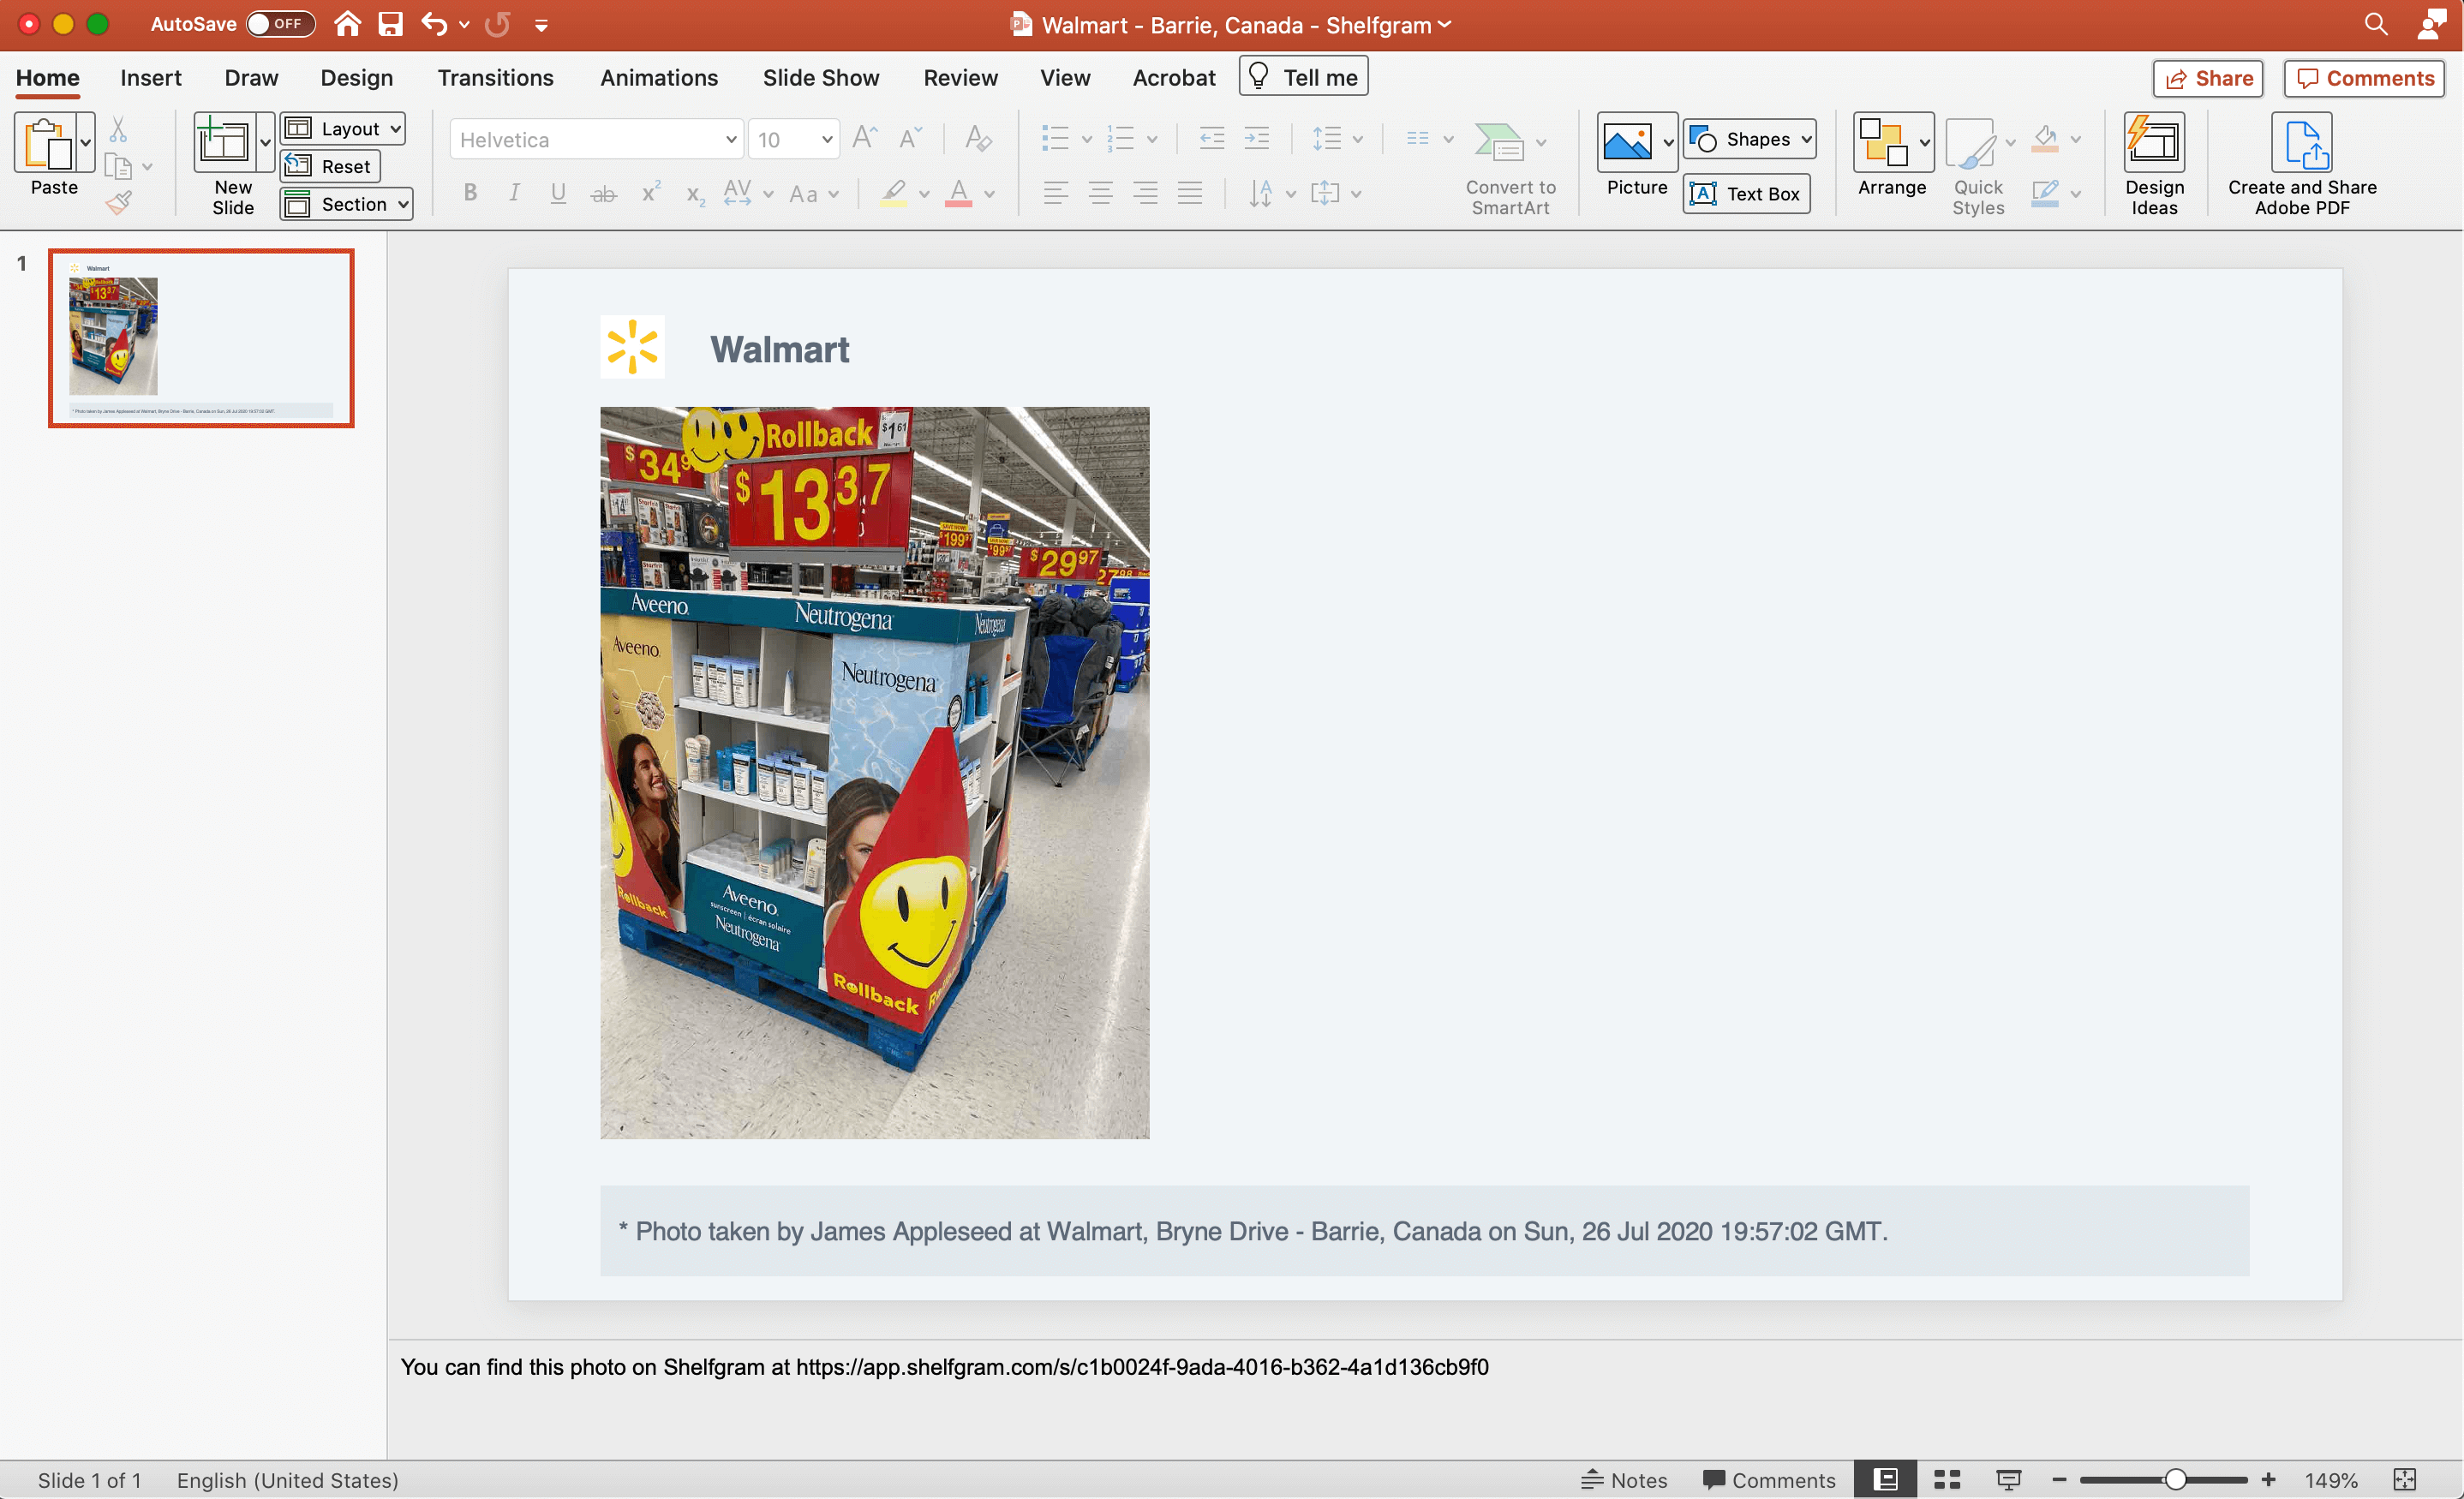Start the slide show from the status bar

(x=2008, y=1479)
